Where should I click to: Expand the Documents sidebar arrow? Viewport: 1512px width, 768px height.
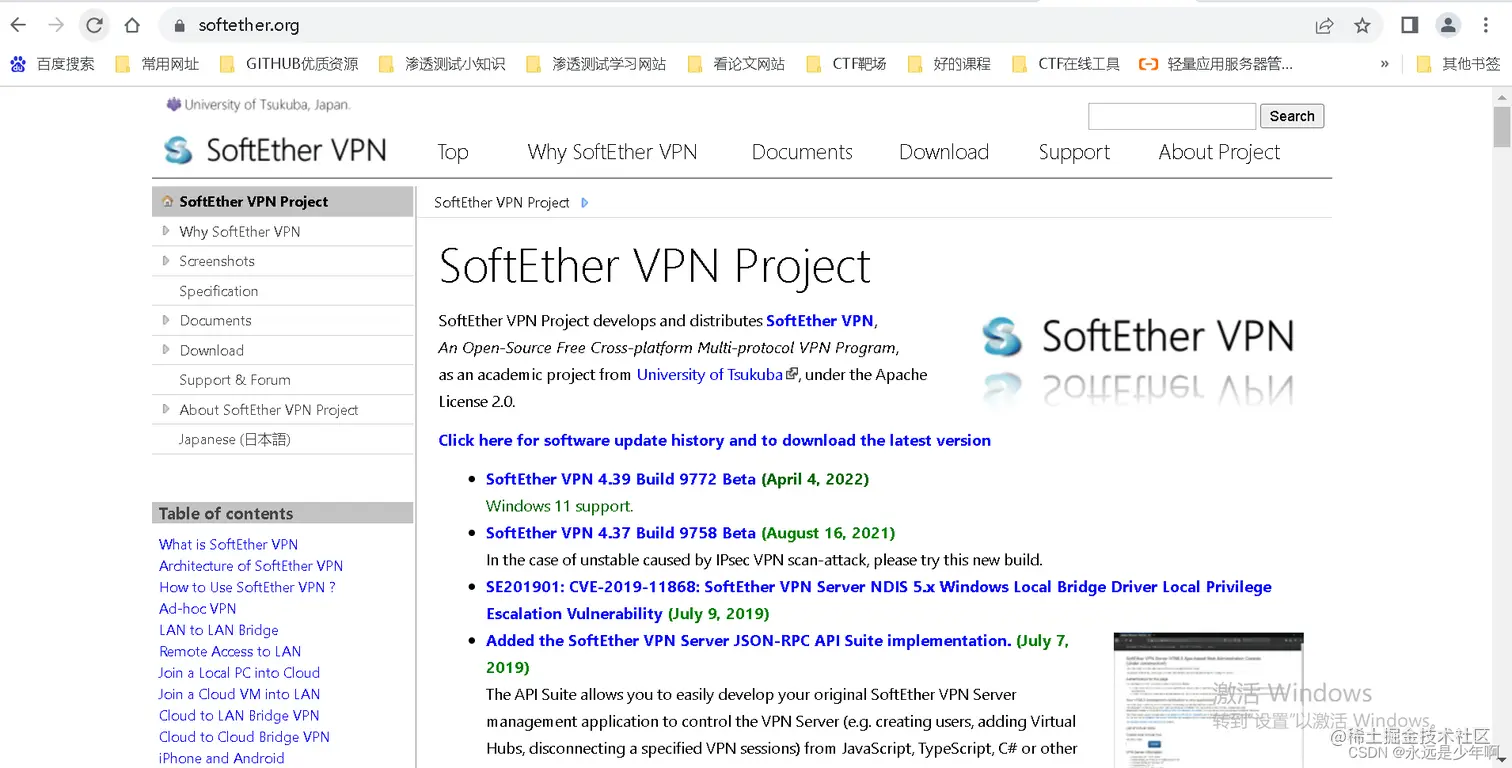pos(165,320)
